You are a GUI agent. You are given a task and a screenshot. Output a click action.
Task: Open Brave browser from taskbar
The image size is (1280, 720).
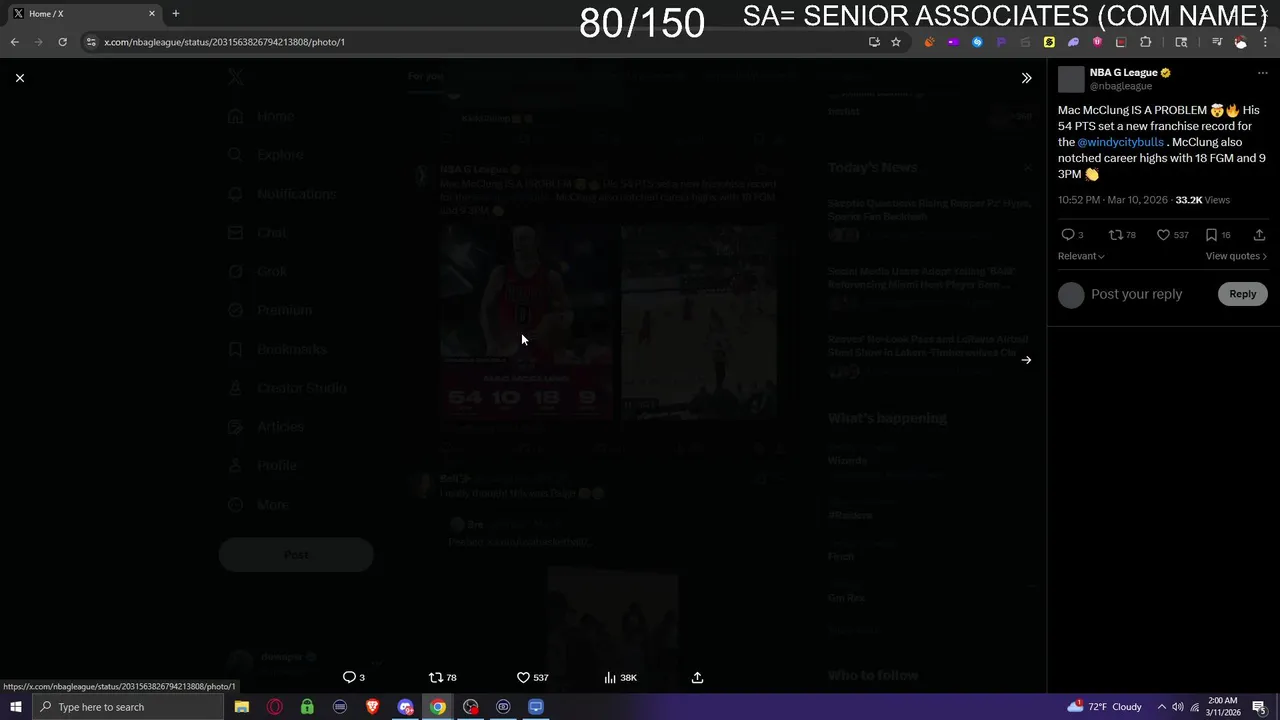pos(373,707)
